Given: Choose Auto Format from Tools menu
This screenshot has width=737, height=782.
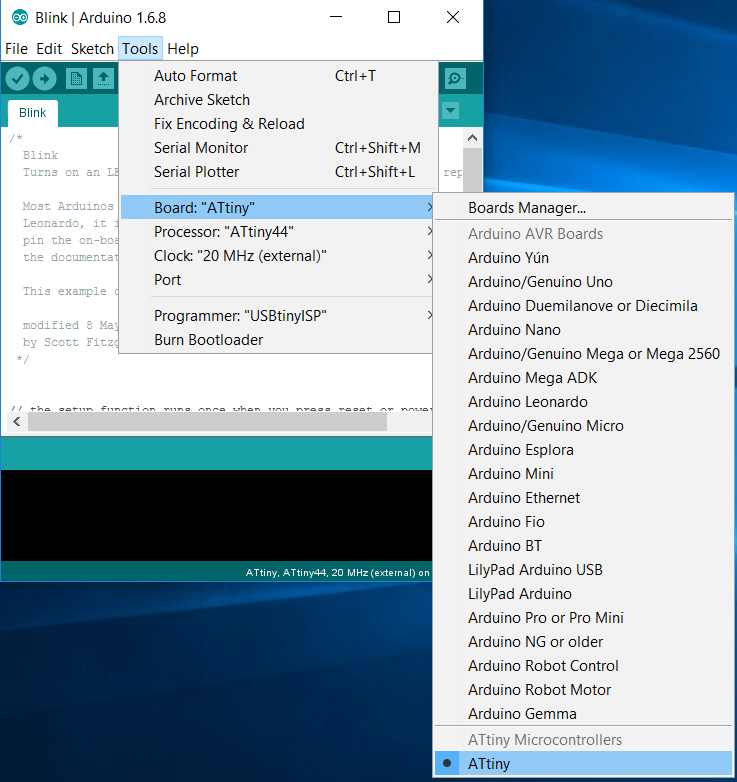Looking at the screenshot, I should pos(277,76).
